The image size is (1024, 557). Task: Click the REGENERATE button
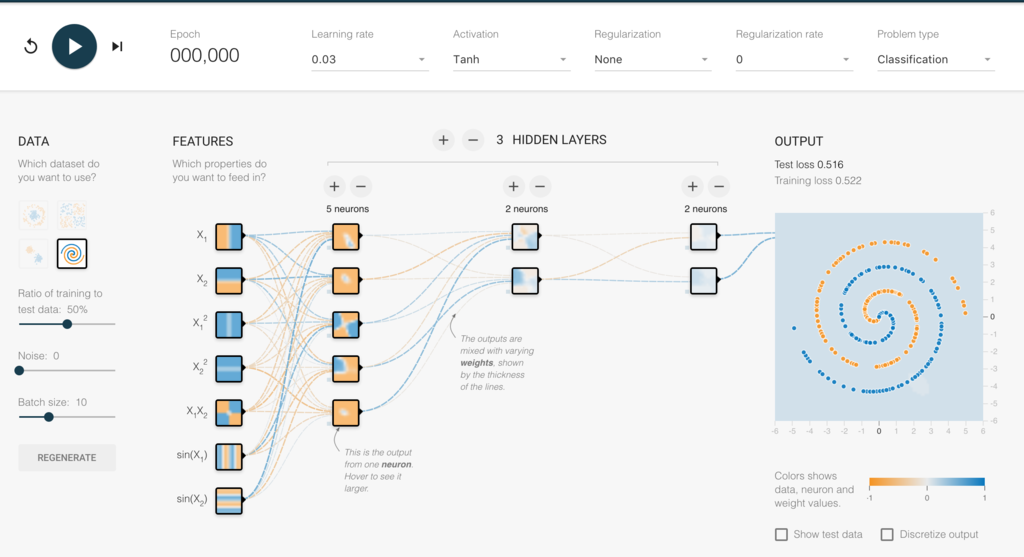(x=67, y=458)
